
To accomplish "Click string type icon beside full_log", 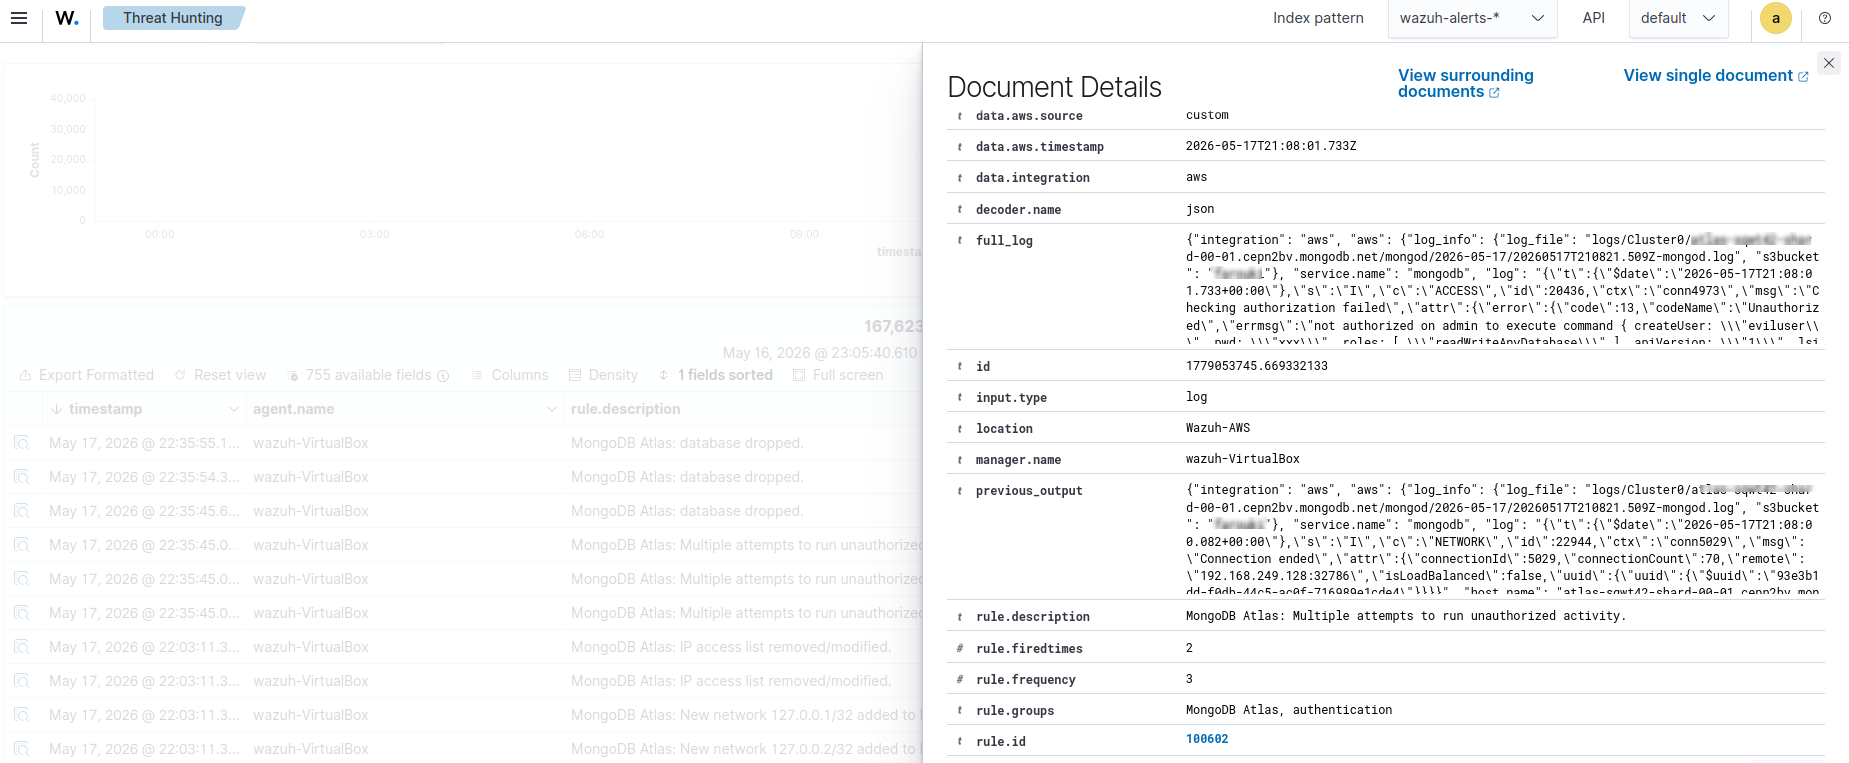I will 960,241.
